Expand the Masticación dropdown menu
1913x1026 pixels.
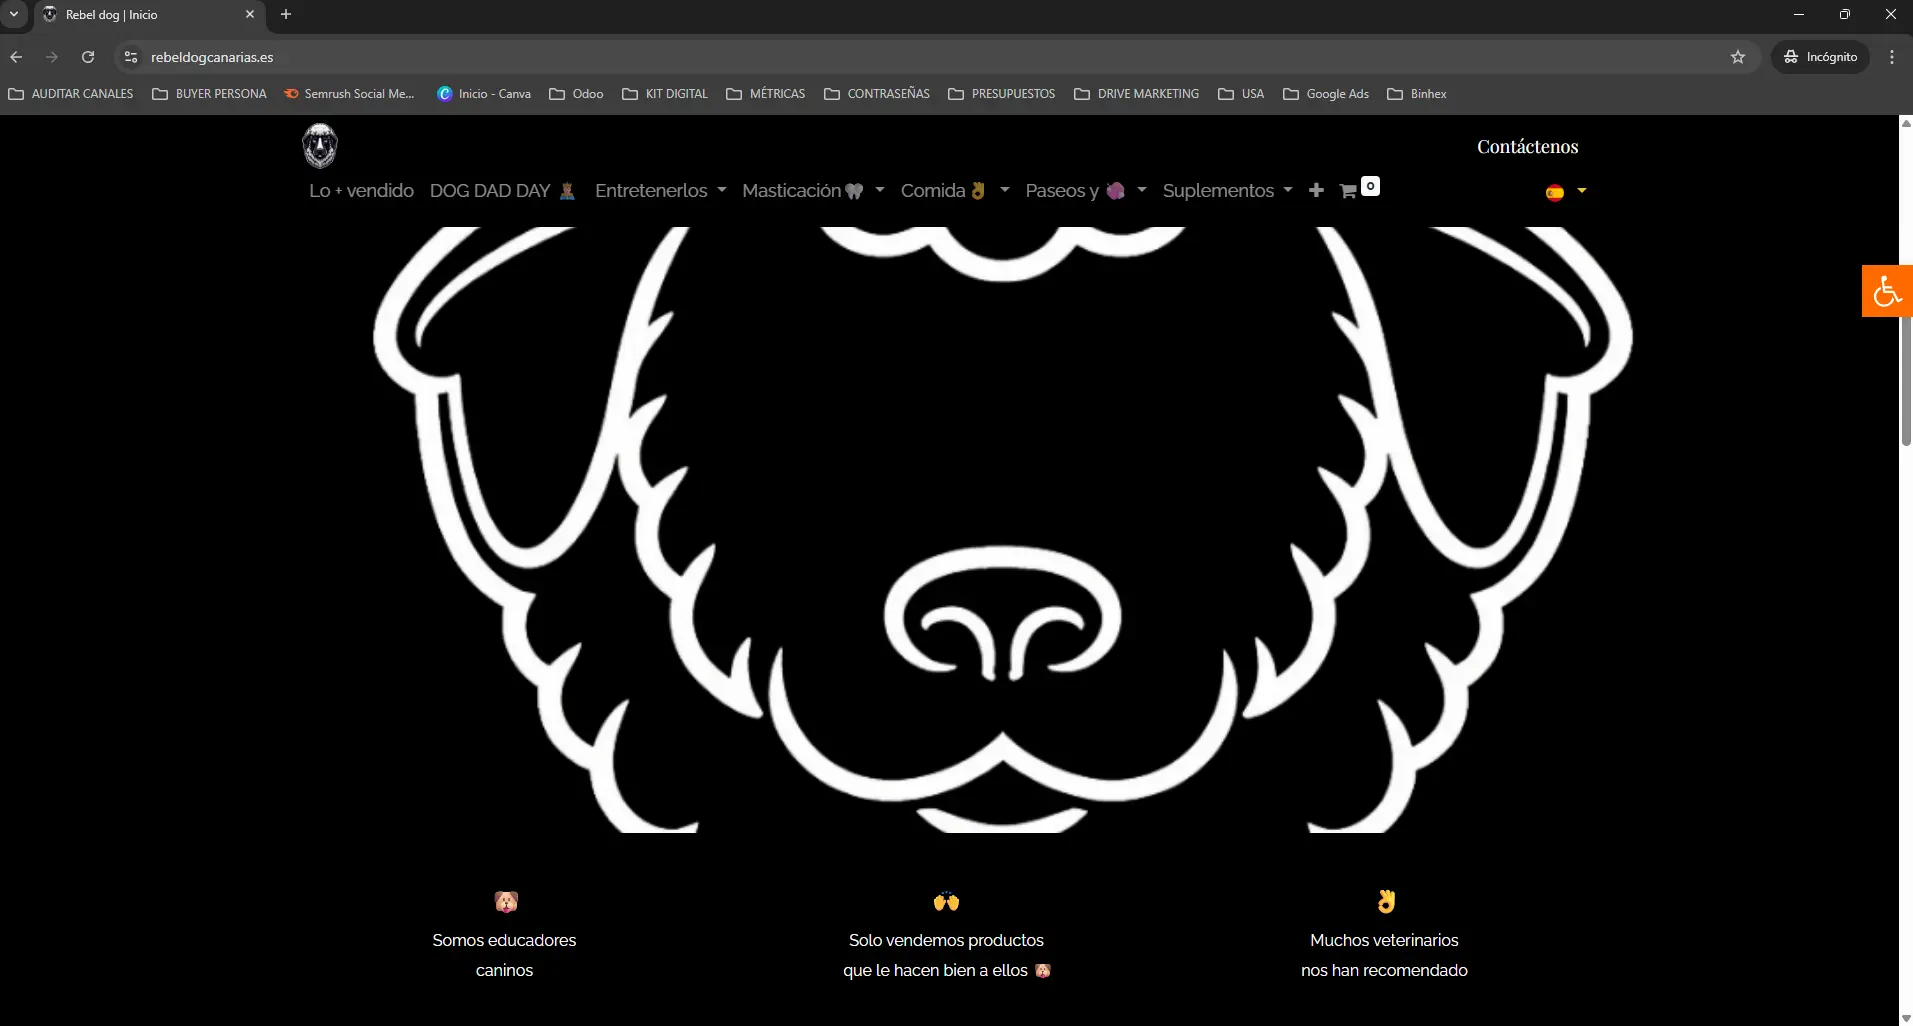click(812, 191)
